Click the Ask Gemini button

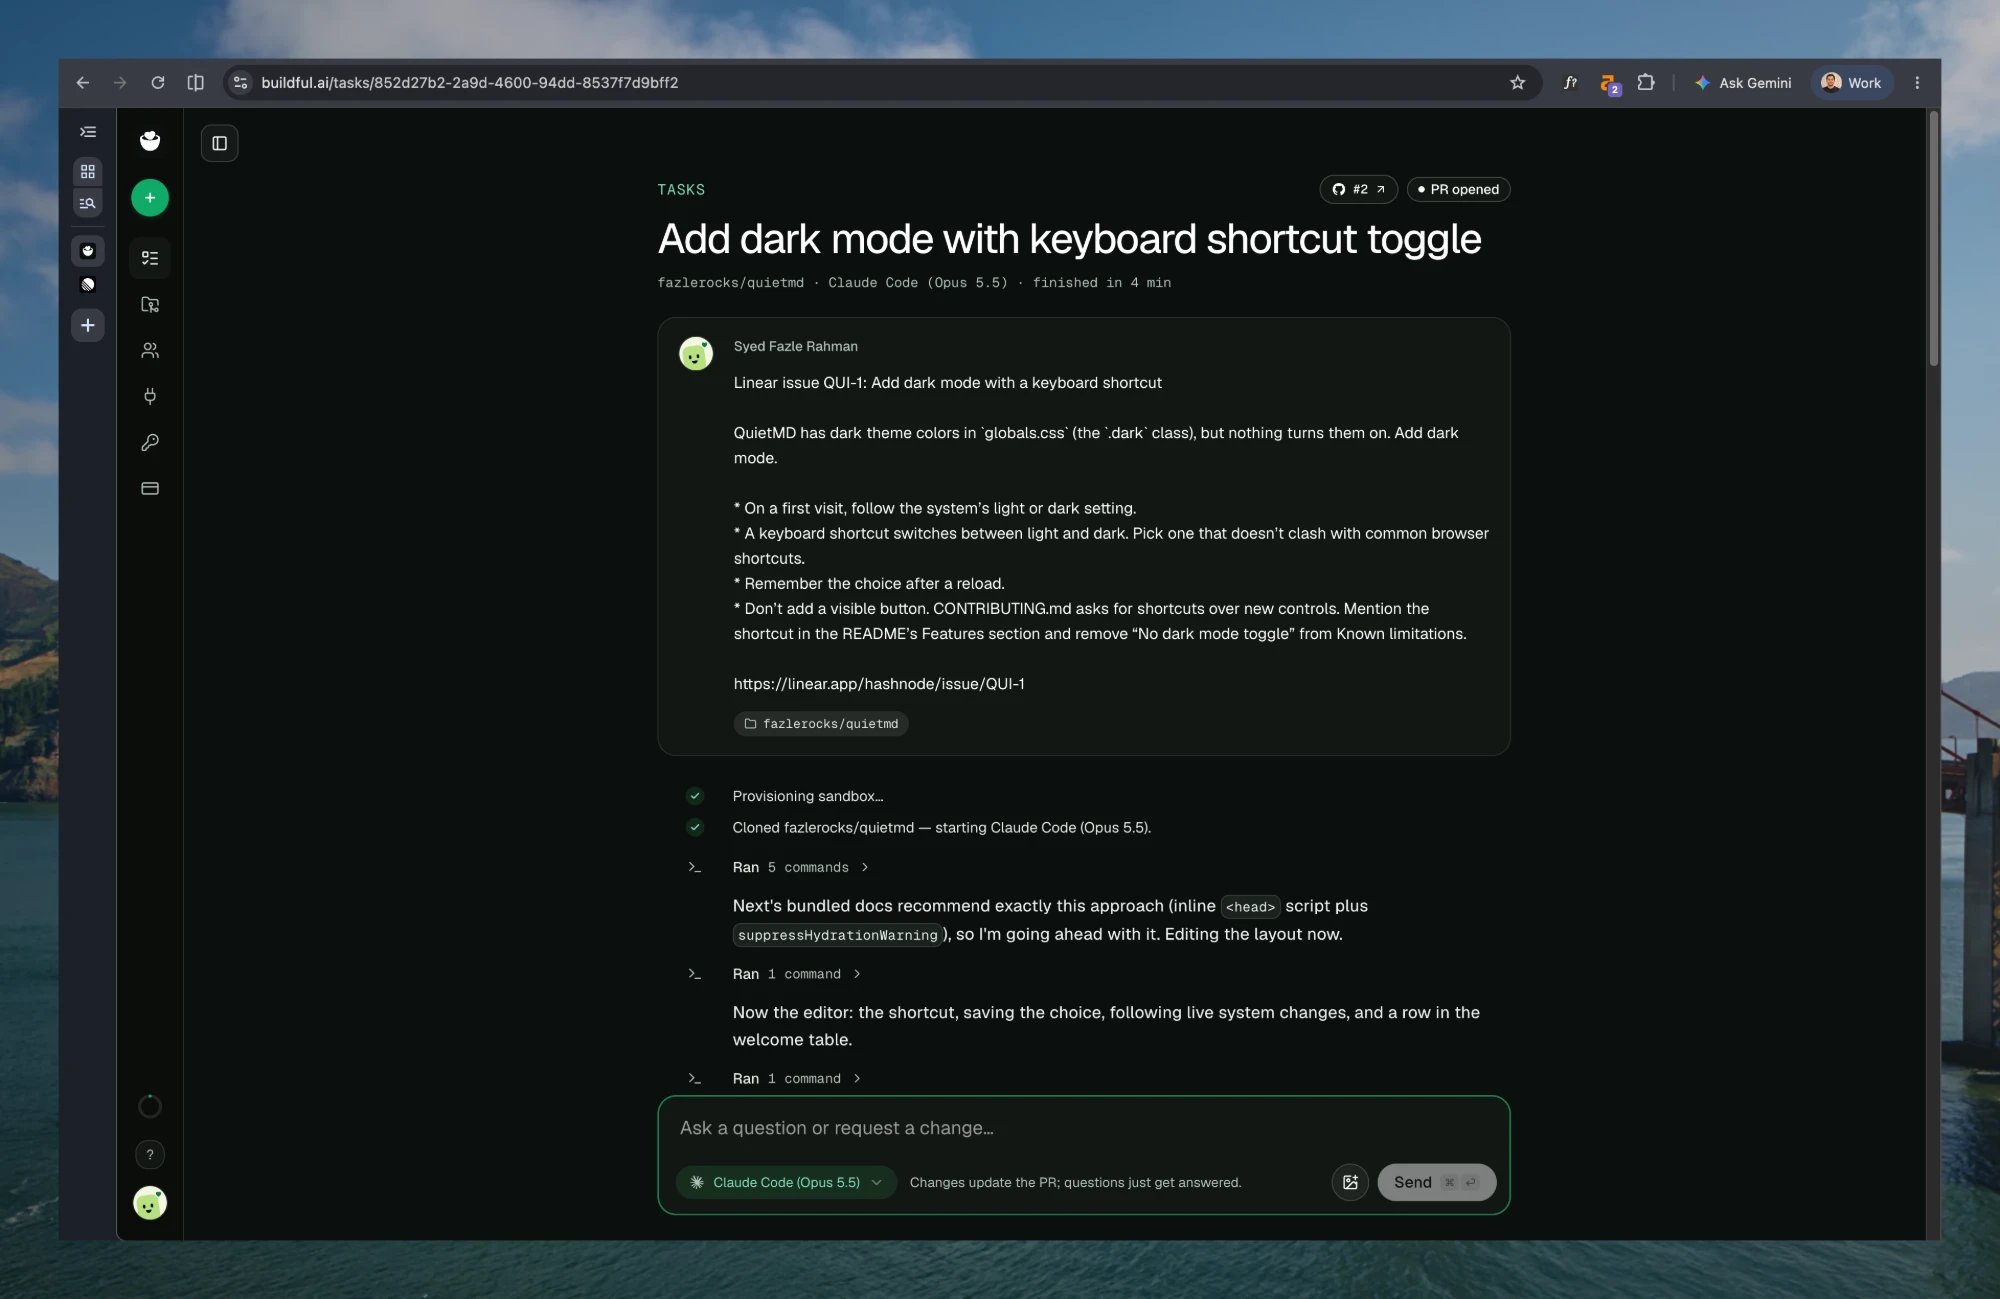pos(1743,83)
